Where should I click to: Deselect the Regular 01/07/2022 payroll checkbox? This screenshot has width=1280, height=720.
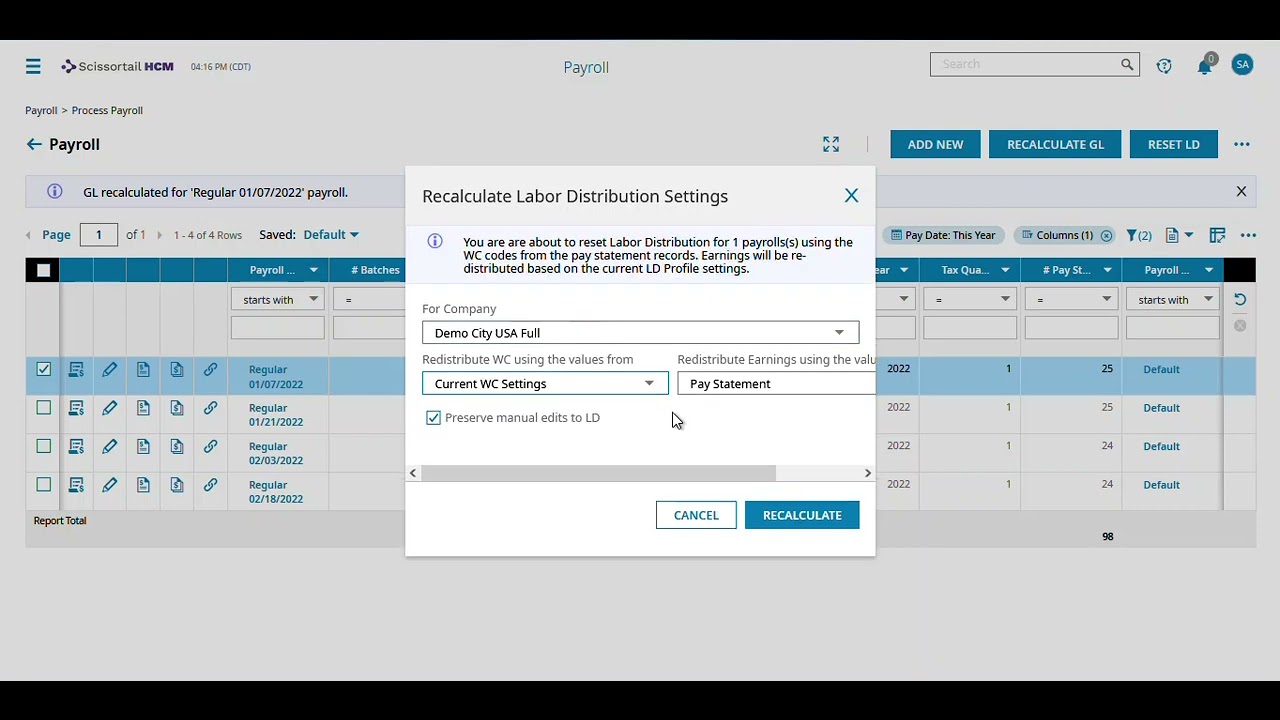43,369
